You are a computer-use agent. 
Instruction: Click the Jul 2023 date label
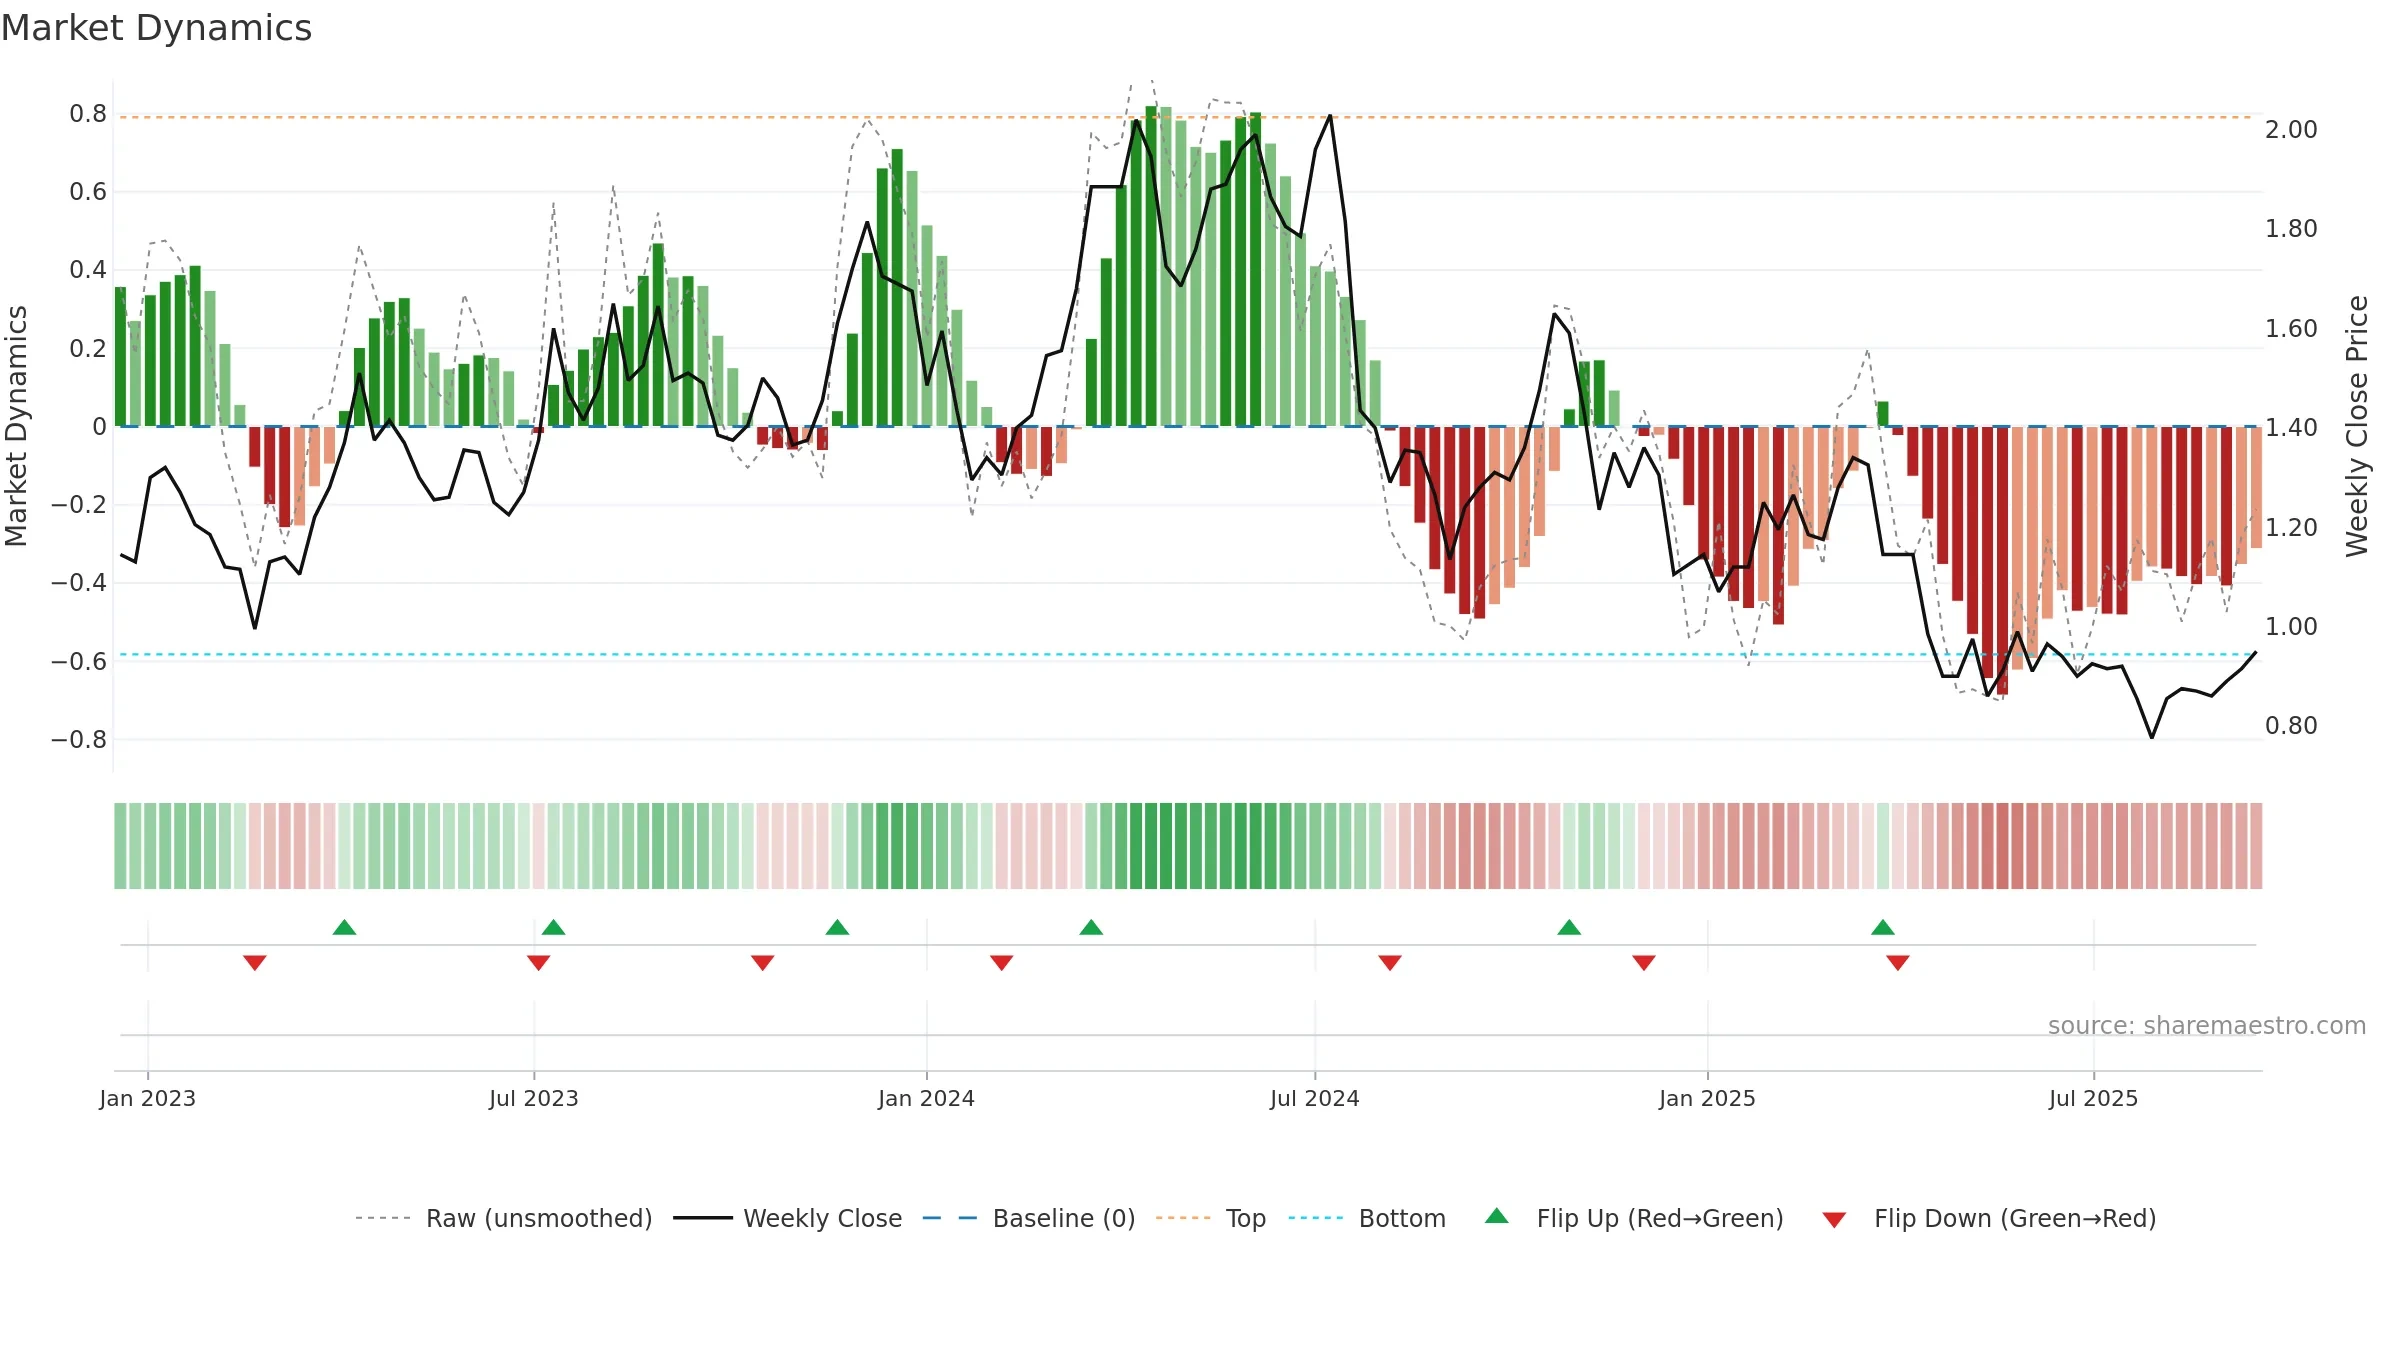534,1098
